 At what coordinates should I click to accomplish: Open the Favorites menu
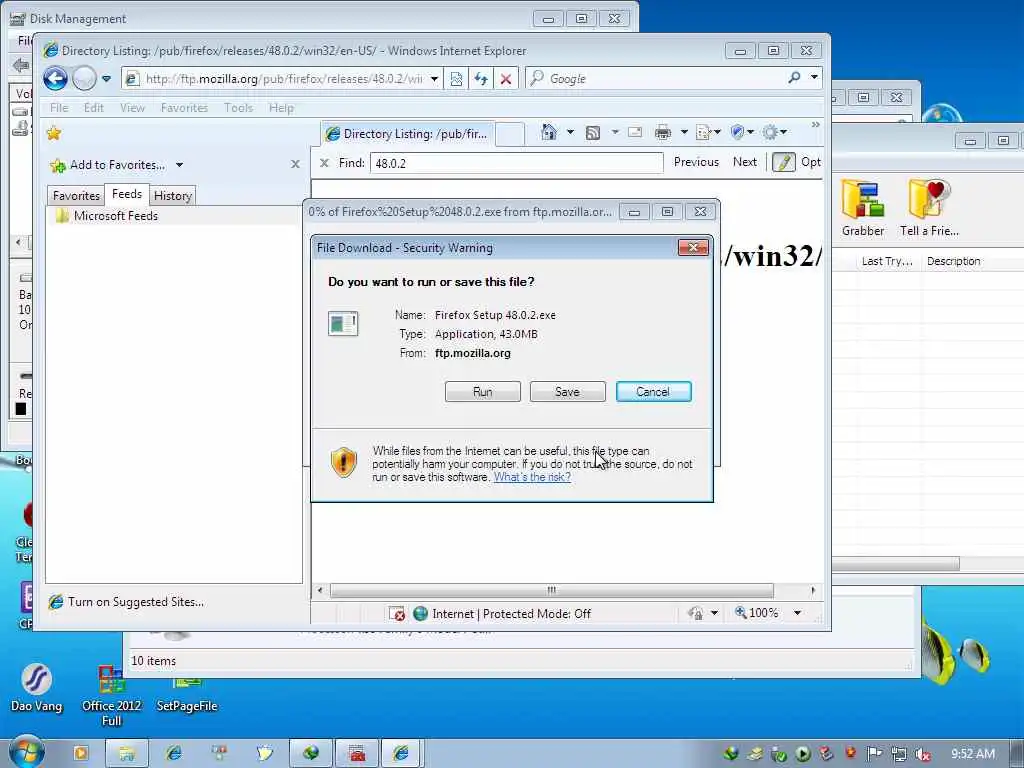pyautogui.click(x=184, y=108)
